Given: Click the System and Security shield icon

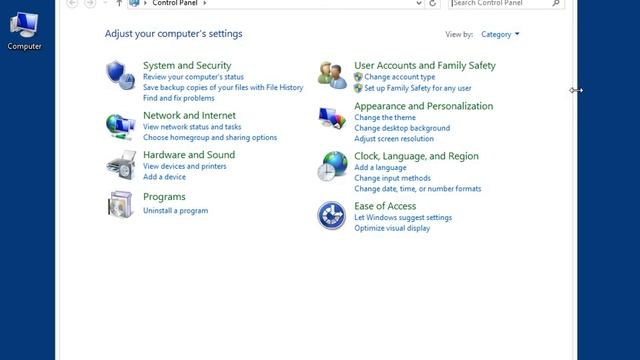Looking at the screenshot, I should click(120, 75).
